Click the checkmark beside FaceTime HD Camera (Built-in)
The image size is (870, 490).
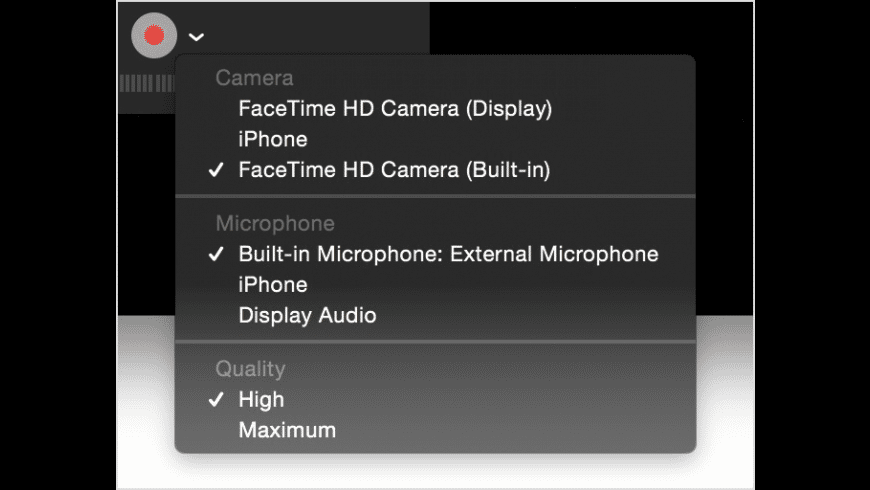pyautogui.click(x=216, y=170)
